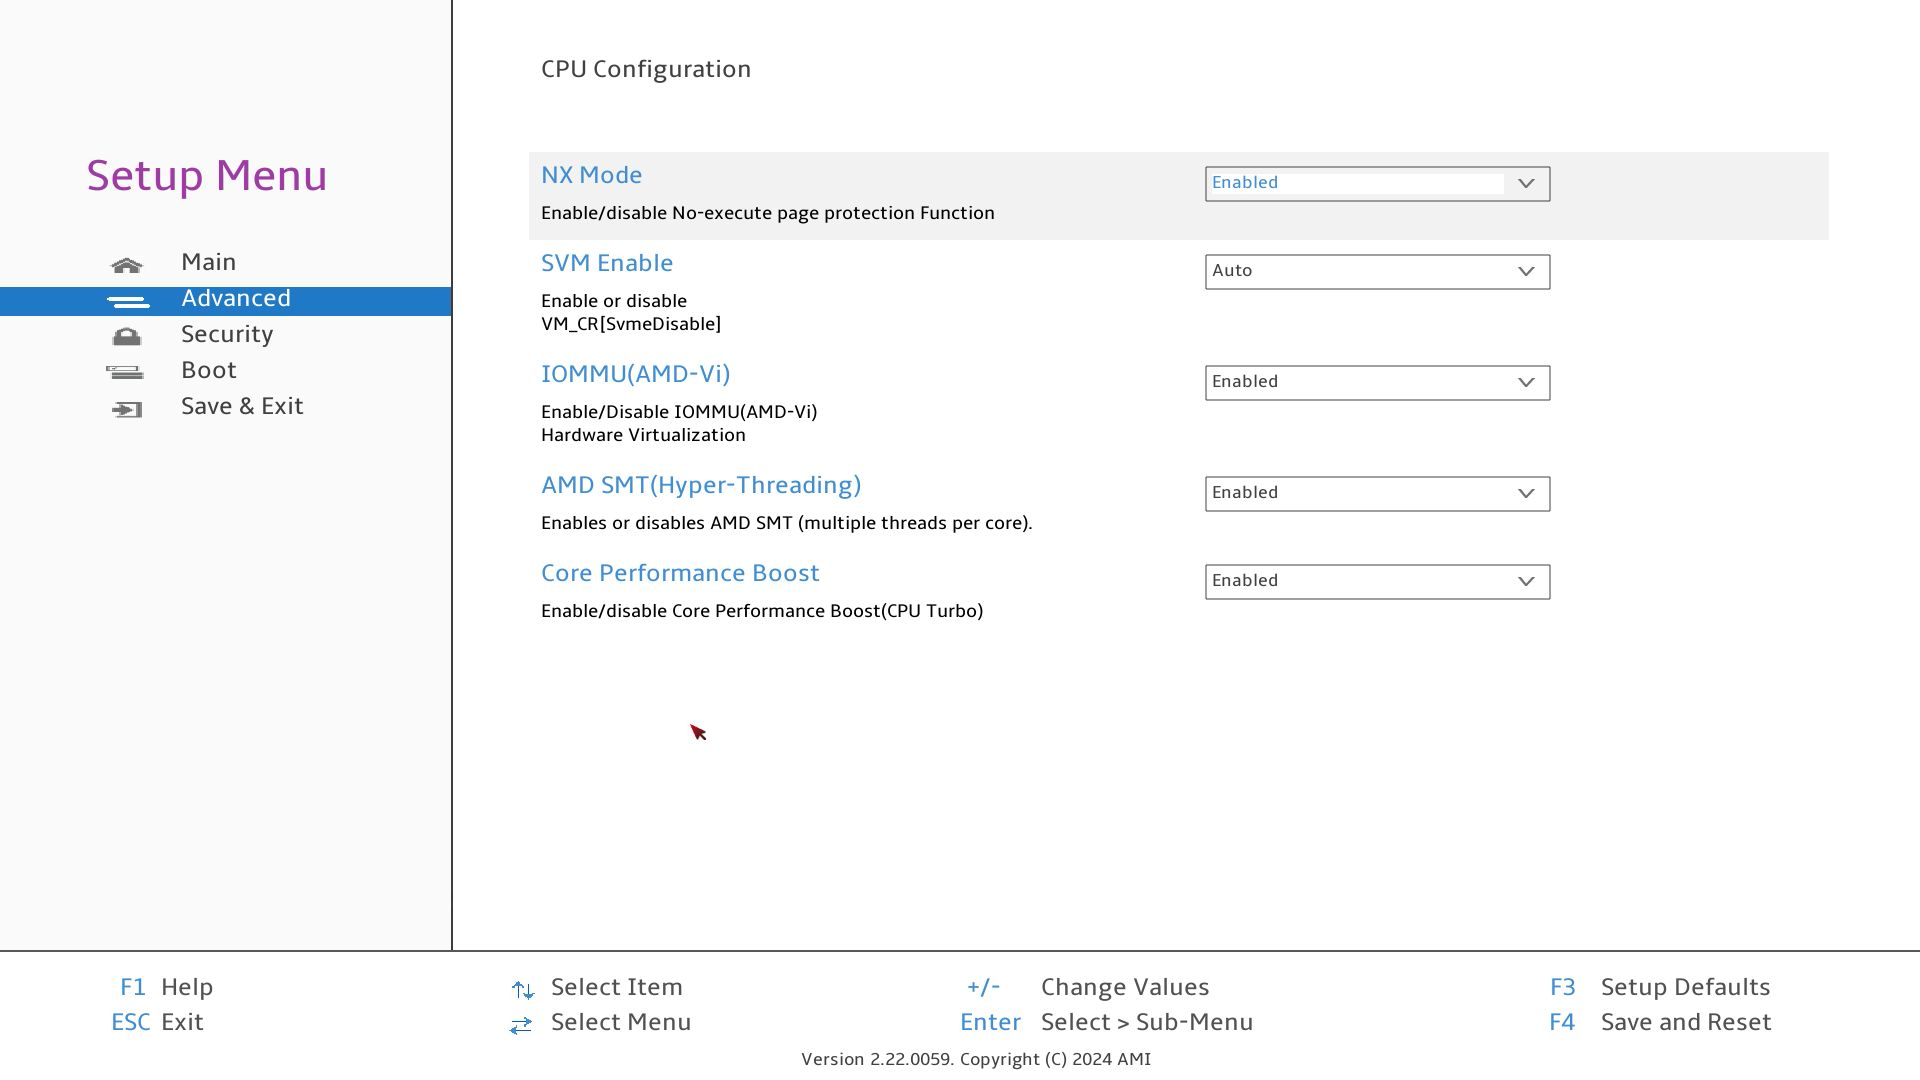Open the SVM Enable Auto dropdown

pyautogui.click(x=1376, y=272)
